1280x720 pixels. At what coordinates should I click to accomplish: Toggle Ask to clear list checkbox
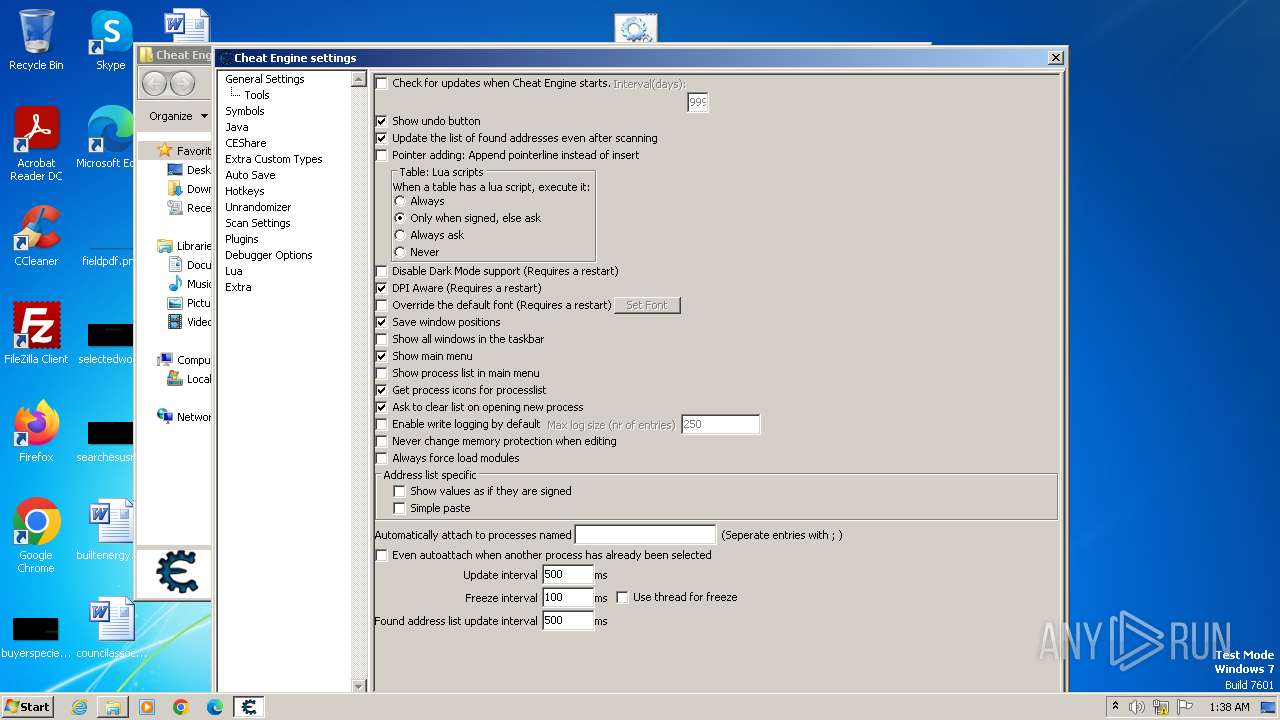[x=382, y=407]
